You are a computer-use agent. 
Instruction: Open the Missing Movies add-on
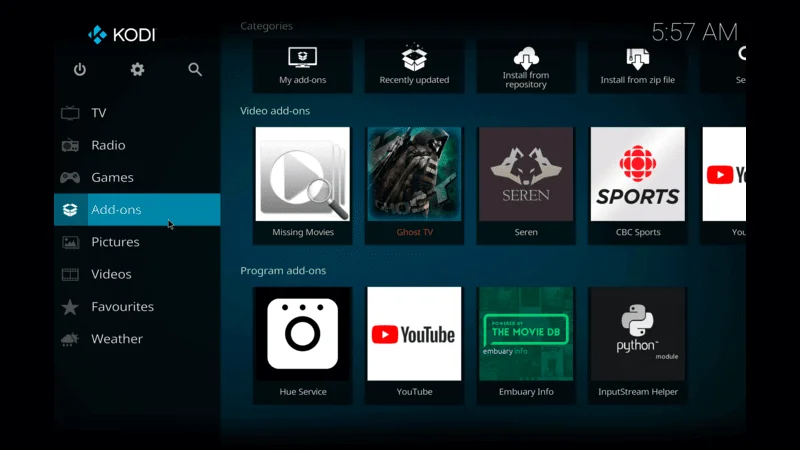303,185
